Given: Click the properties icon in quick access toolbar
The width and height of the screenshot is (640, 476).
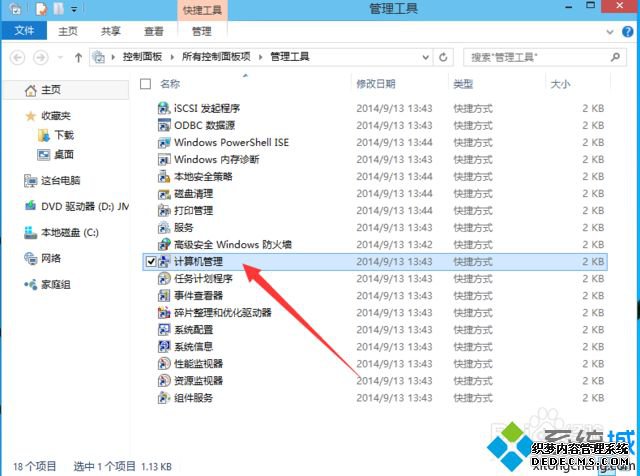Looking at the screenshot, I should (41, 9).
